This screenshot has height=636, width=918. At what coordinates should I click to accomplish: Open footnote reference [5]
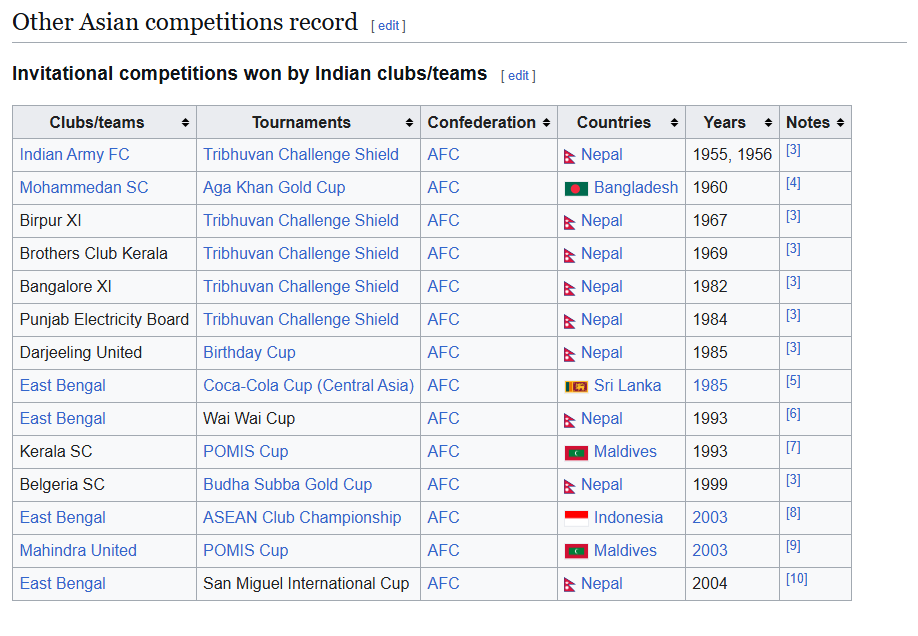click(793, 381)
